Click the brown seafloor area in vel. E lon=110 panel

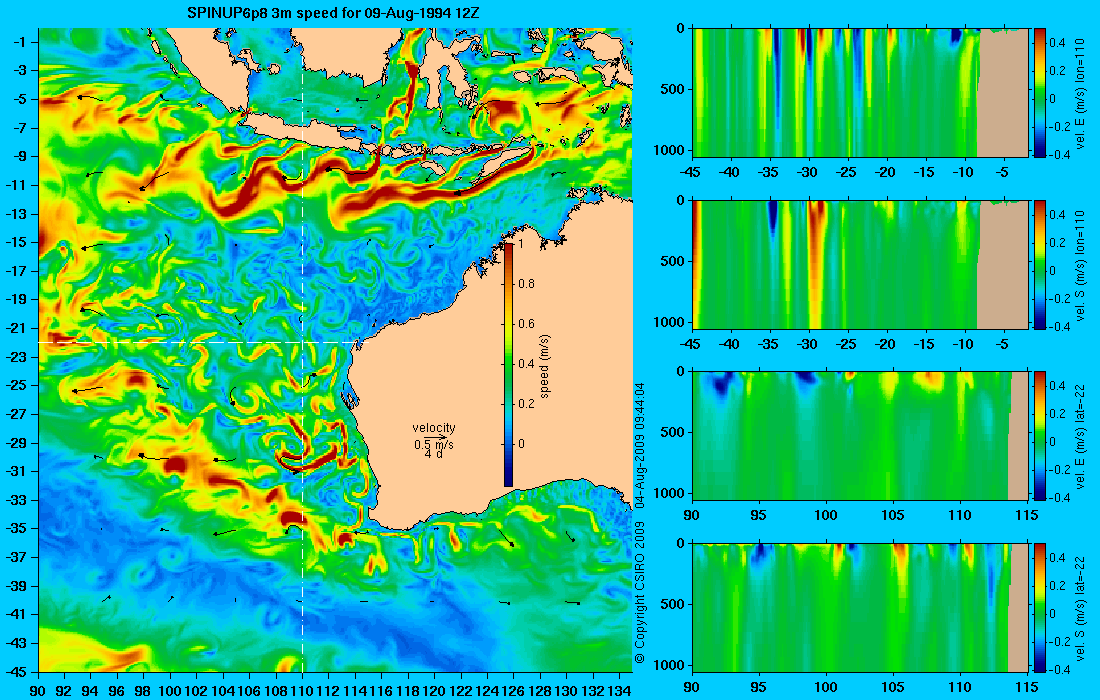point(1002,95)
